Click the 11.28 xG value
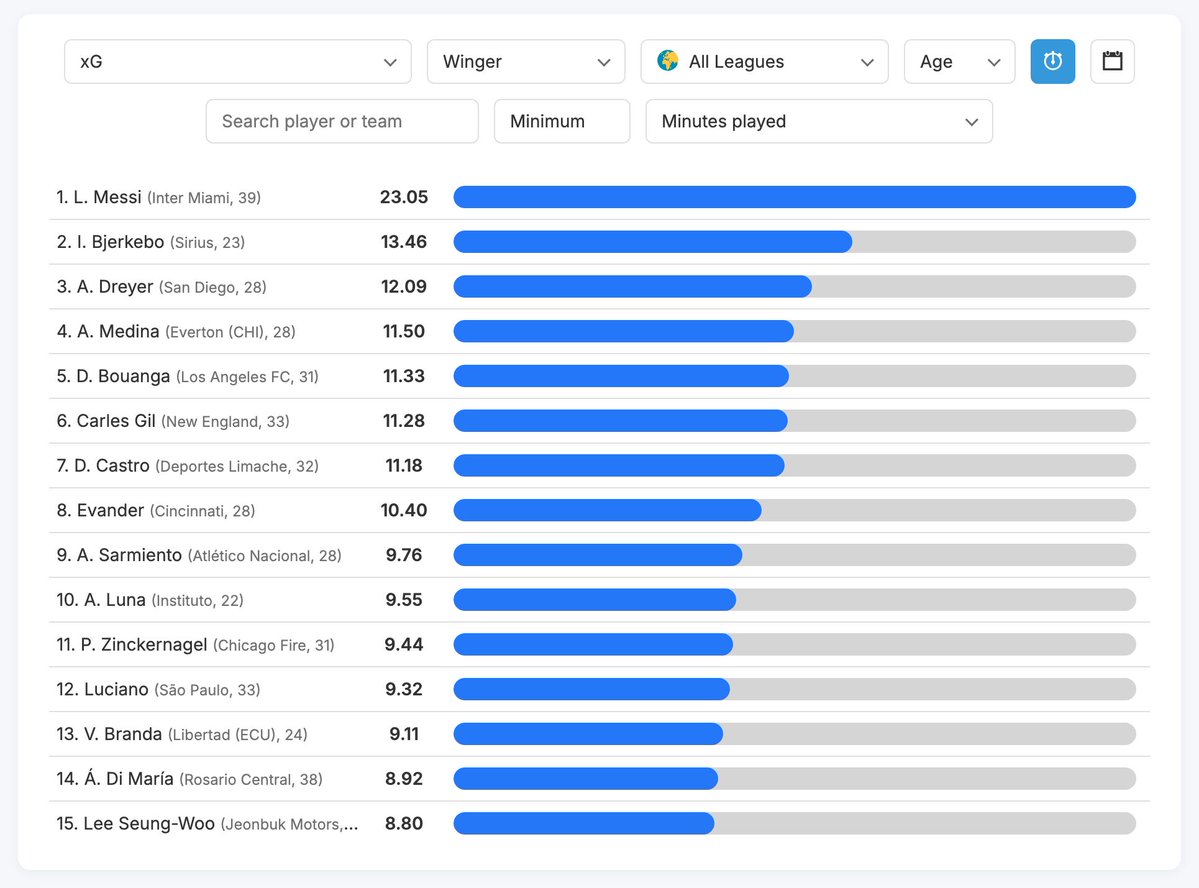 tap(404, 421)
